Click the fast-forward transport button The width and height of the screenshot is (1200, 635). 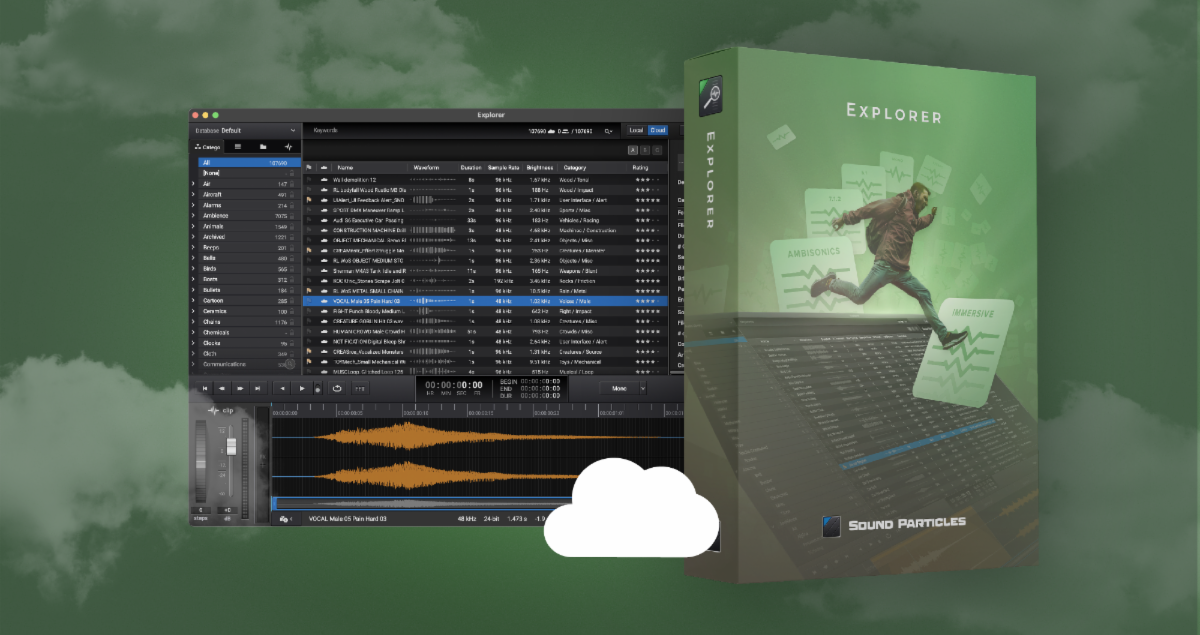(240, 388)
